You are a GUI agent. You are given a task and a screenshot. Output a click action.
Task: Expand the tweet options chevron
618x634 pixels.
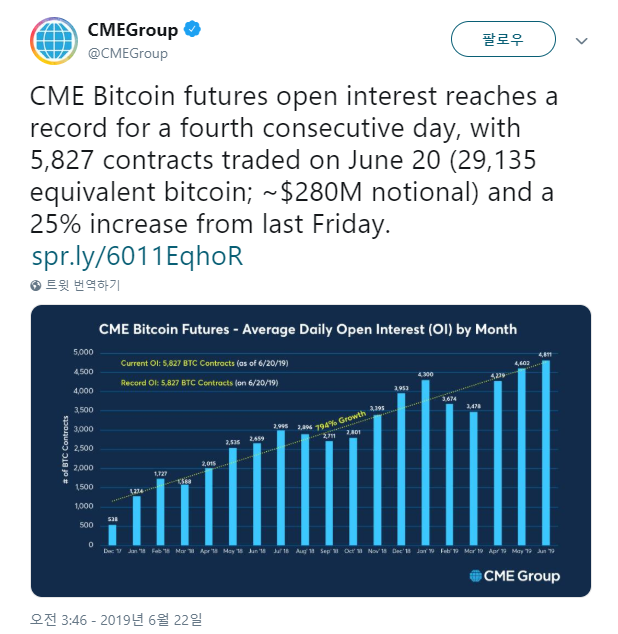tap(581, 41)
